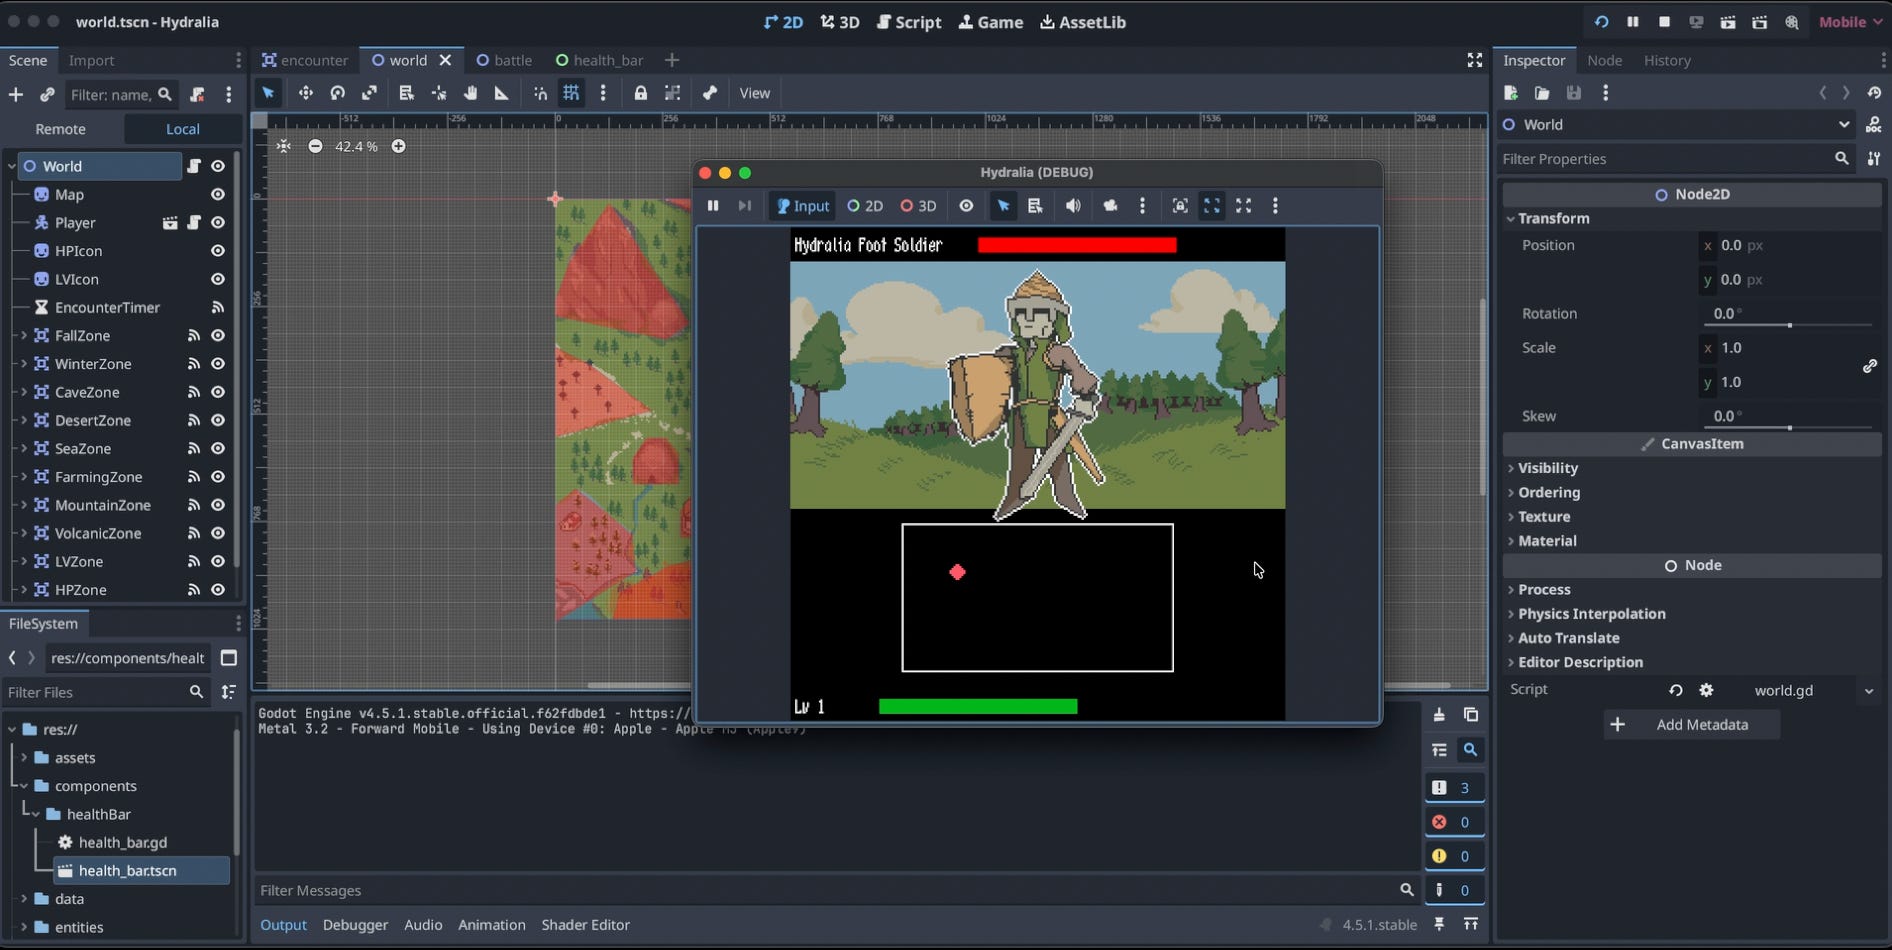Toggle grid snapping icon in viewport toolbar
The width and height of the screenshot is (1892, 950).
pyautogui.click(x=571, y=93)
